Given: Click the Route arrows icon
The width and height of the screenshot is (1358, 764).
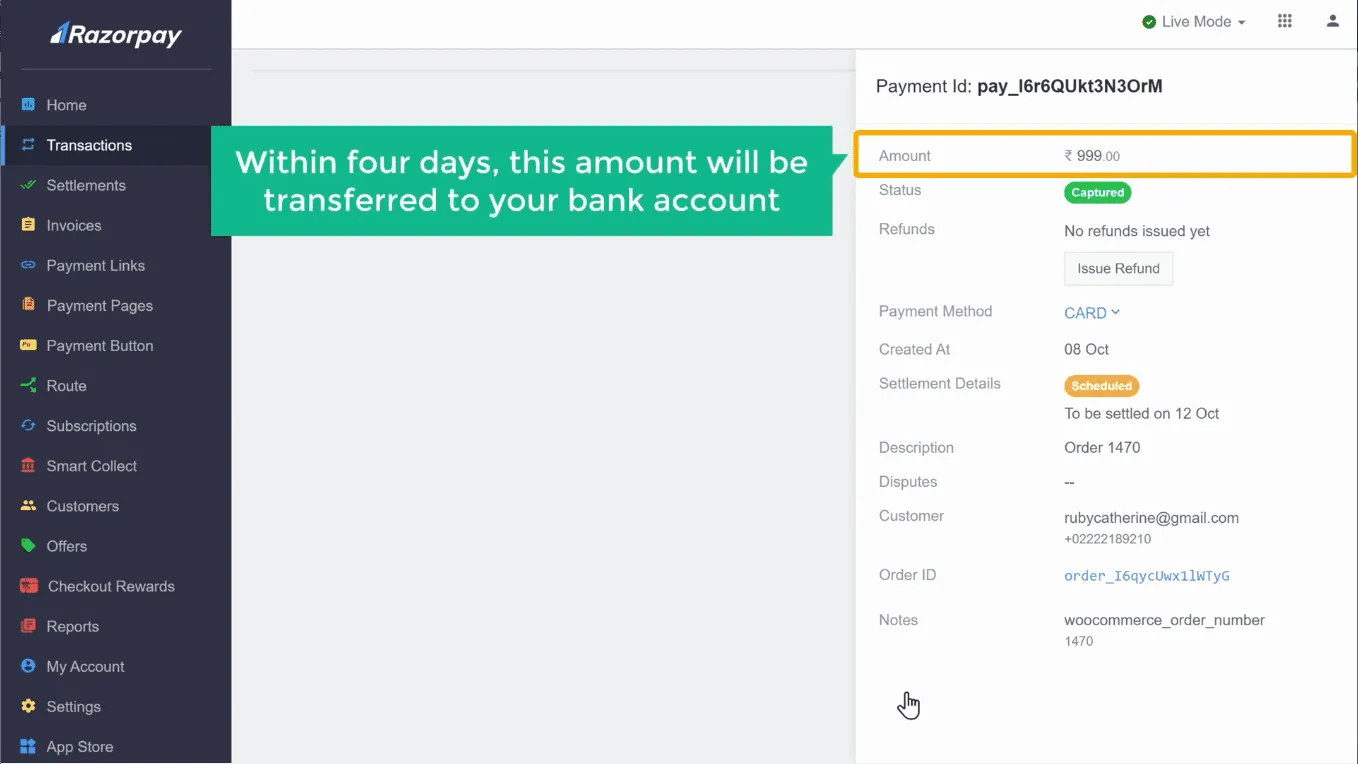Looking at the screenshot, I should click(28, 385).
